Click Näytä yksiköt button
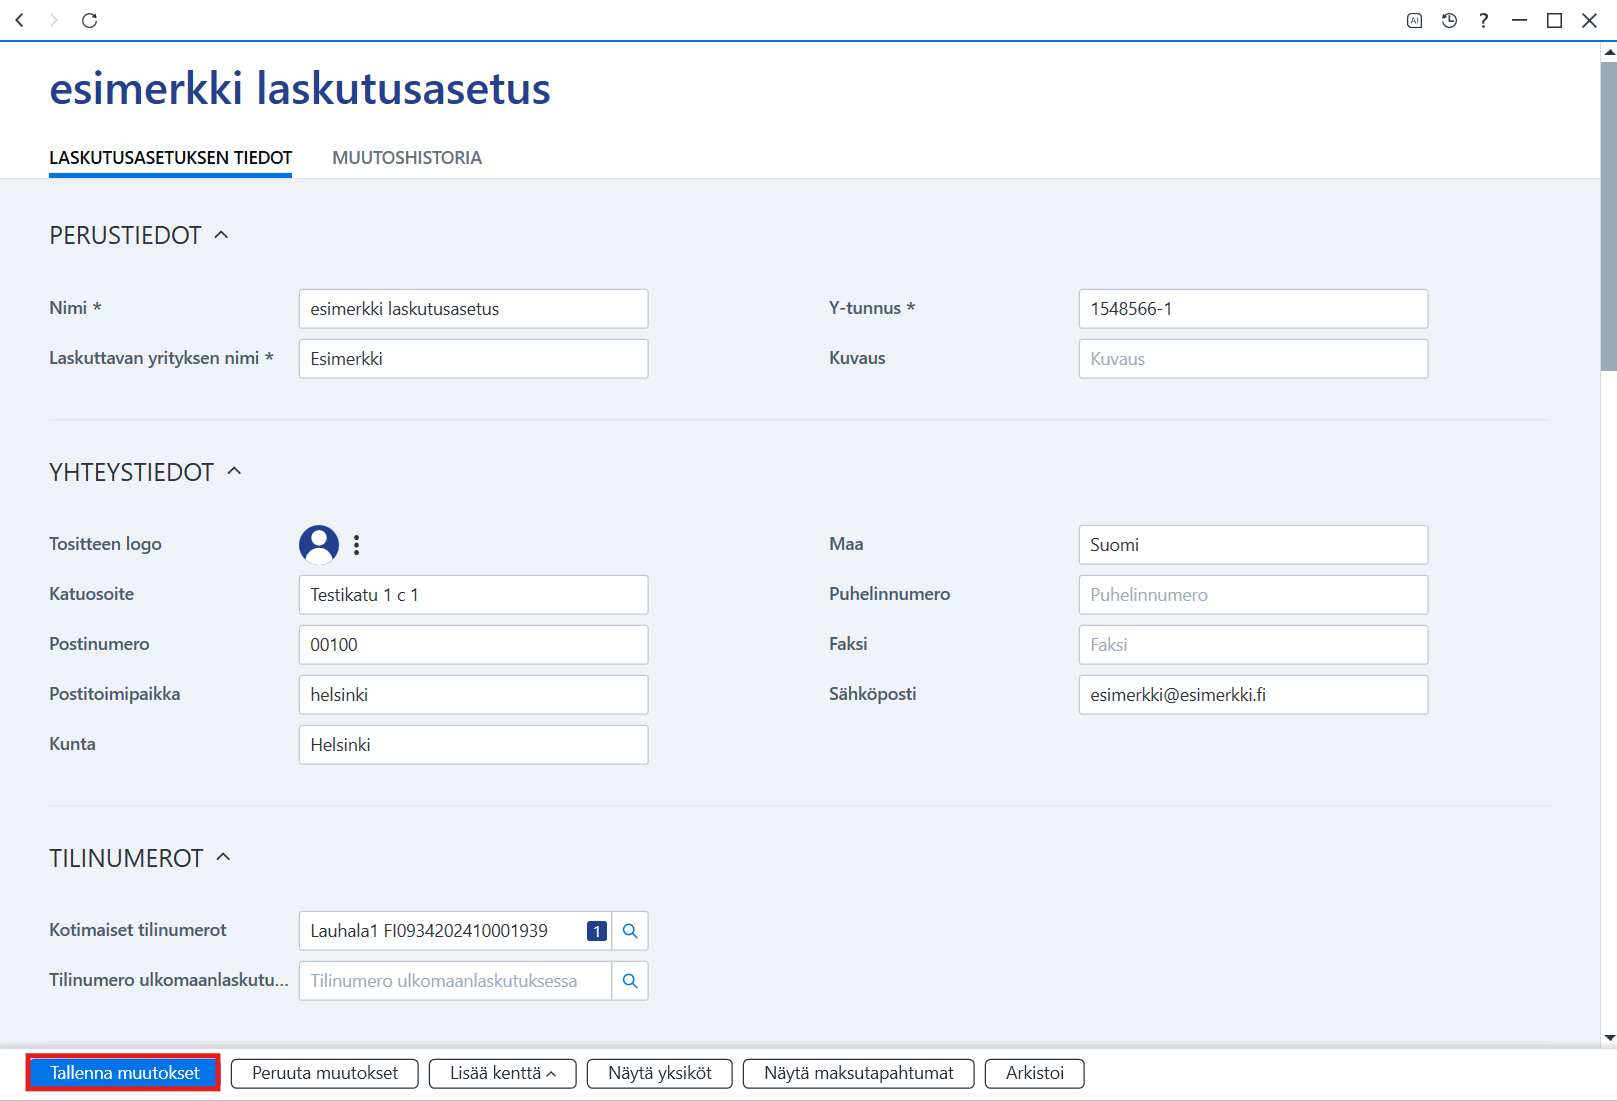The width and height of the screenshot is (1617, 1101). [x=660, y=1073]
